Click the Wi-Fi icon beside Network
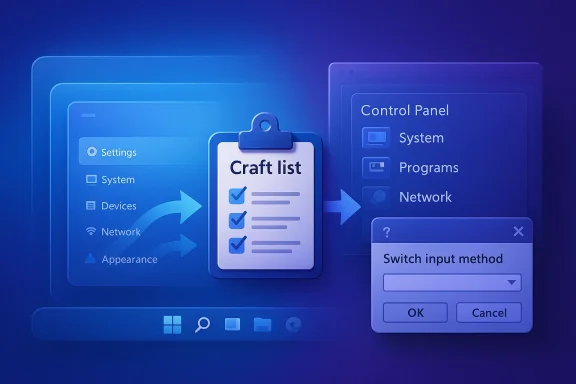Screen dimensions: 576x384 [91, 231]
